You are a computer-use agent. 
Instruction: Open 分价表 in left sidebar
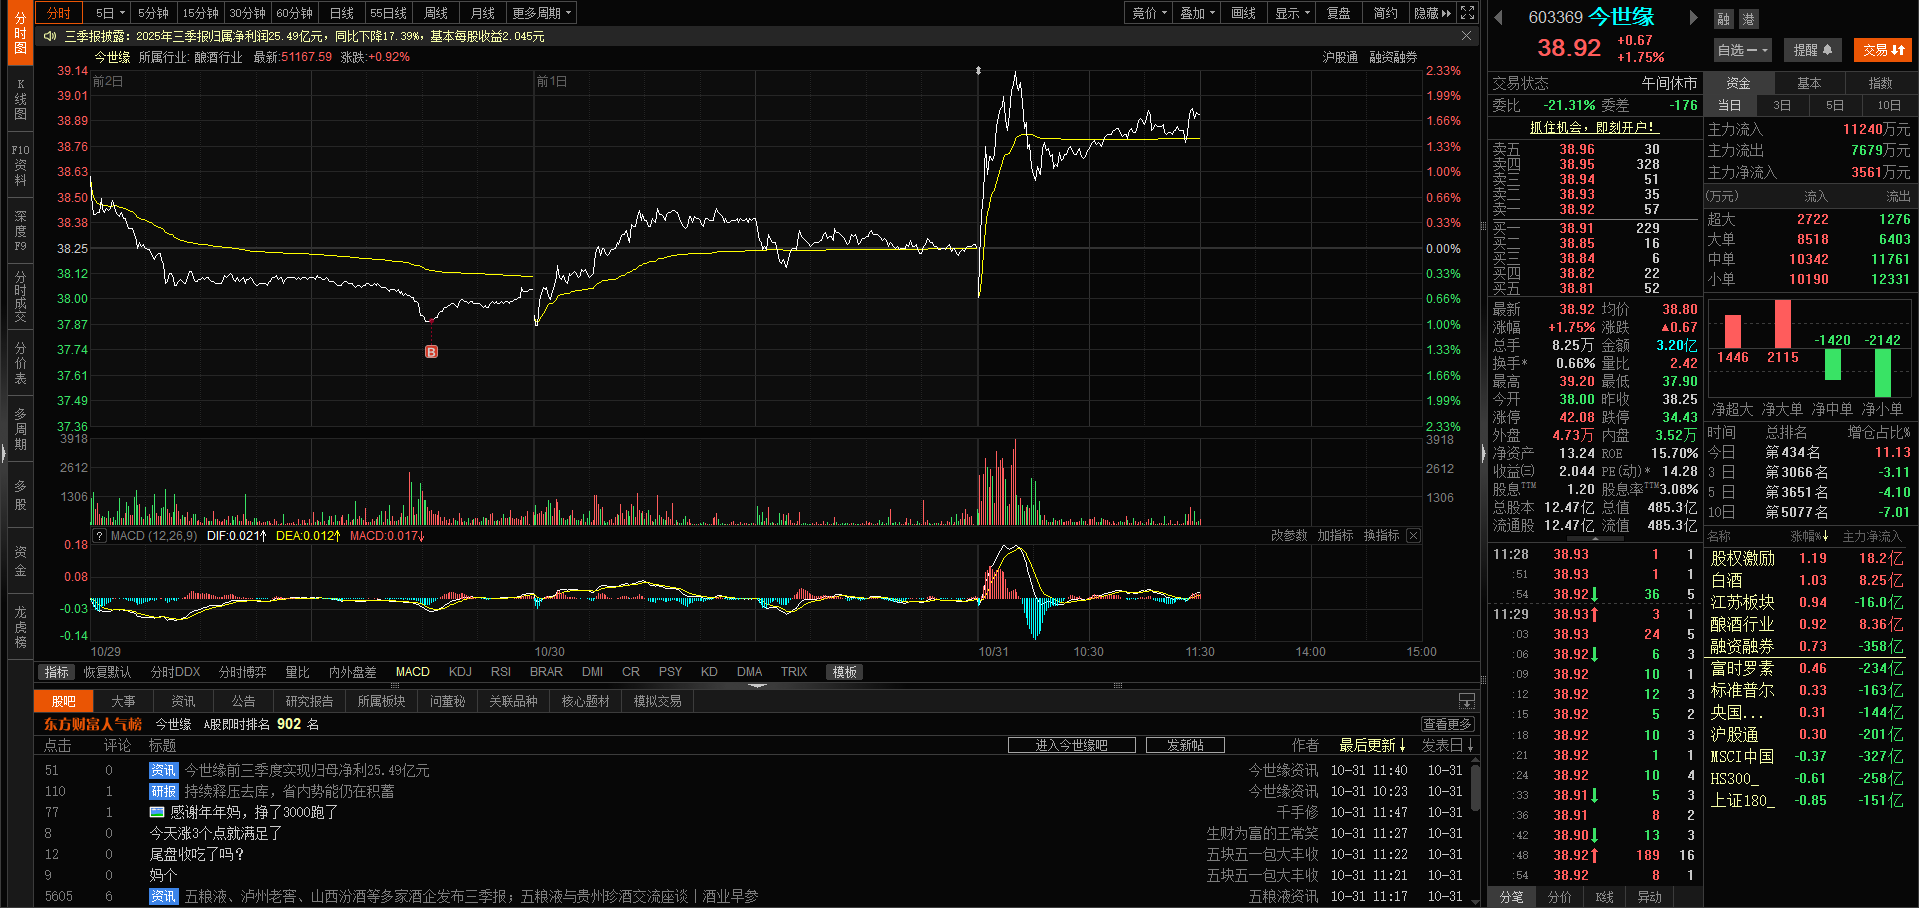pos(20,363)
